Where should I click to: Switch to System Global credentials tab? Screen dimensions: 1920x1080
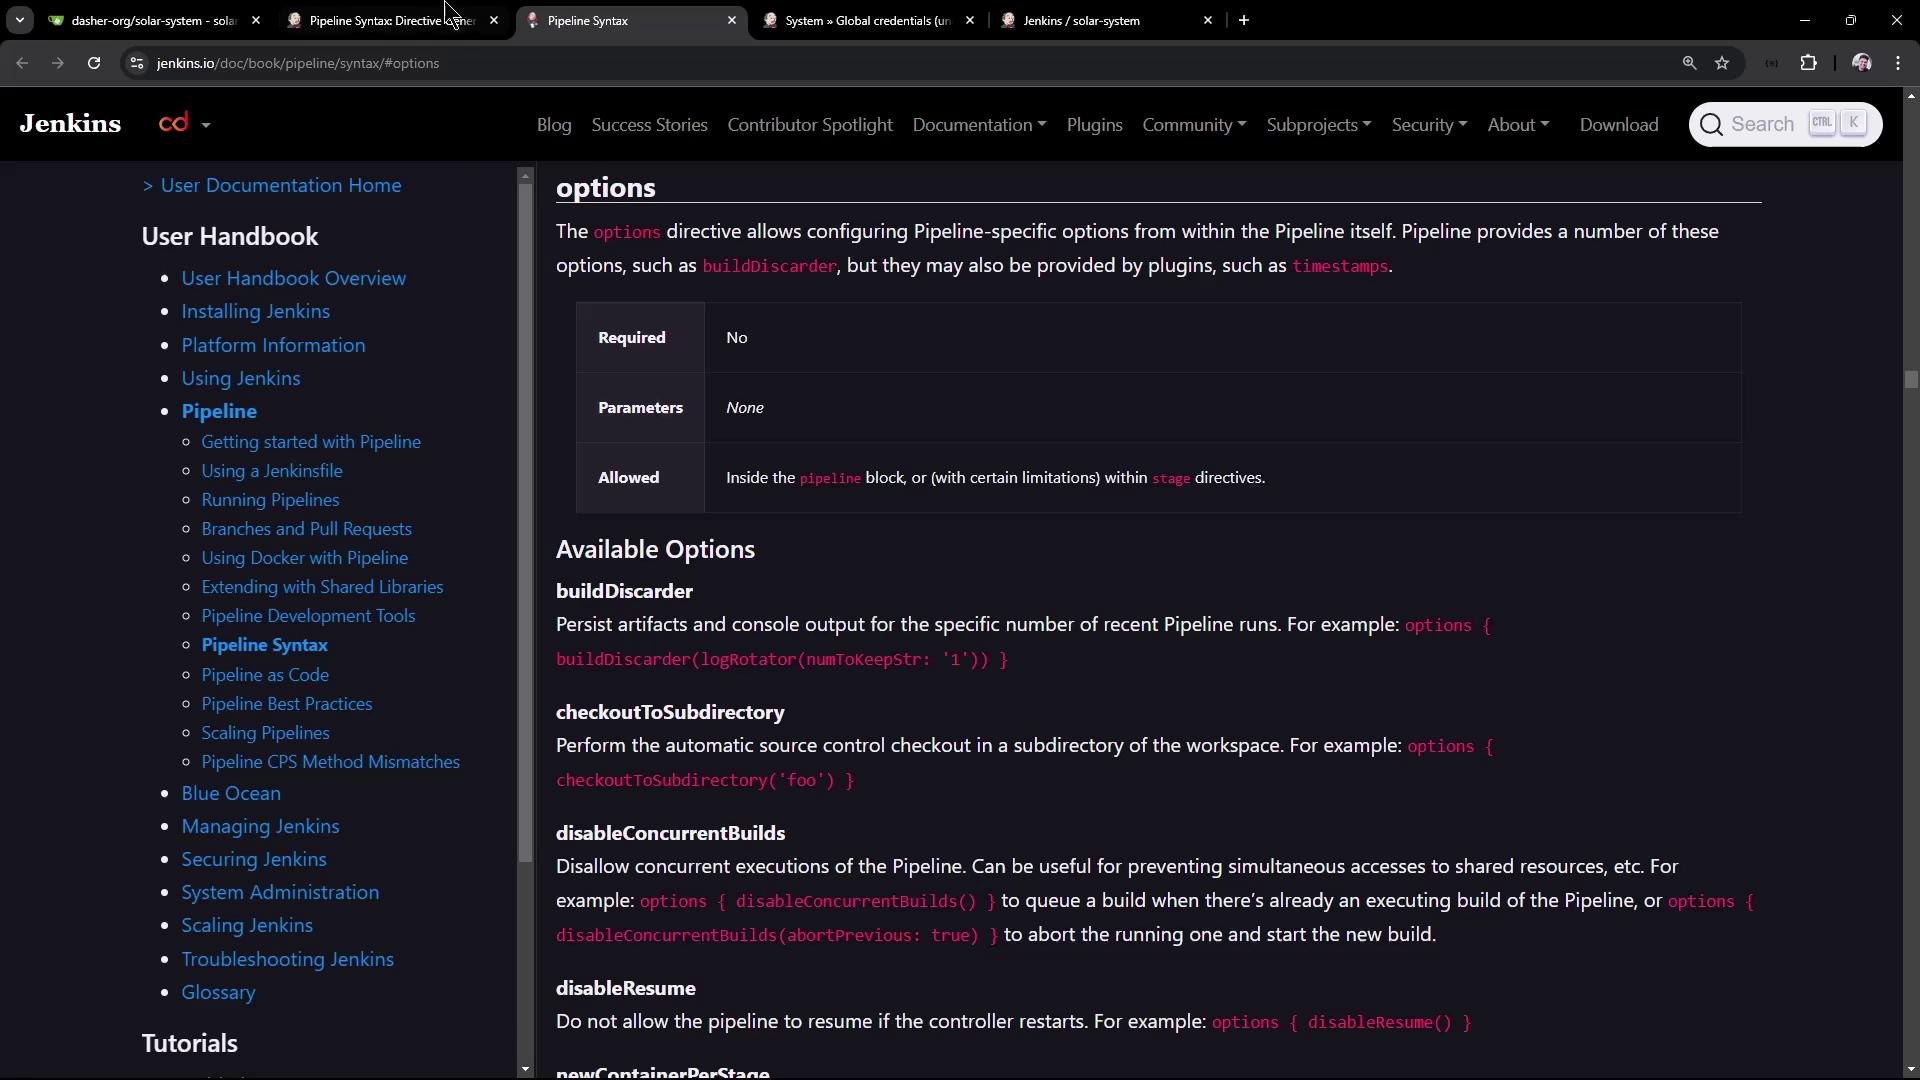[x=867, y=20]
